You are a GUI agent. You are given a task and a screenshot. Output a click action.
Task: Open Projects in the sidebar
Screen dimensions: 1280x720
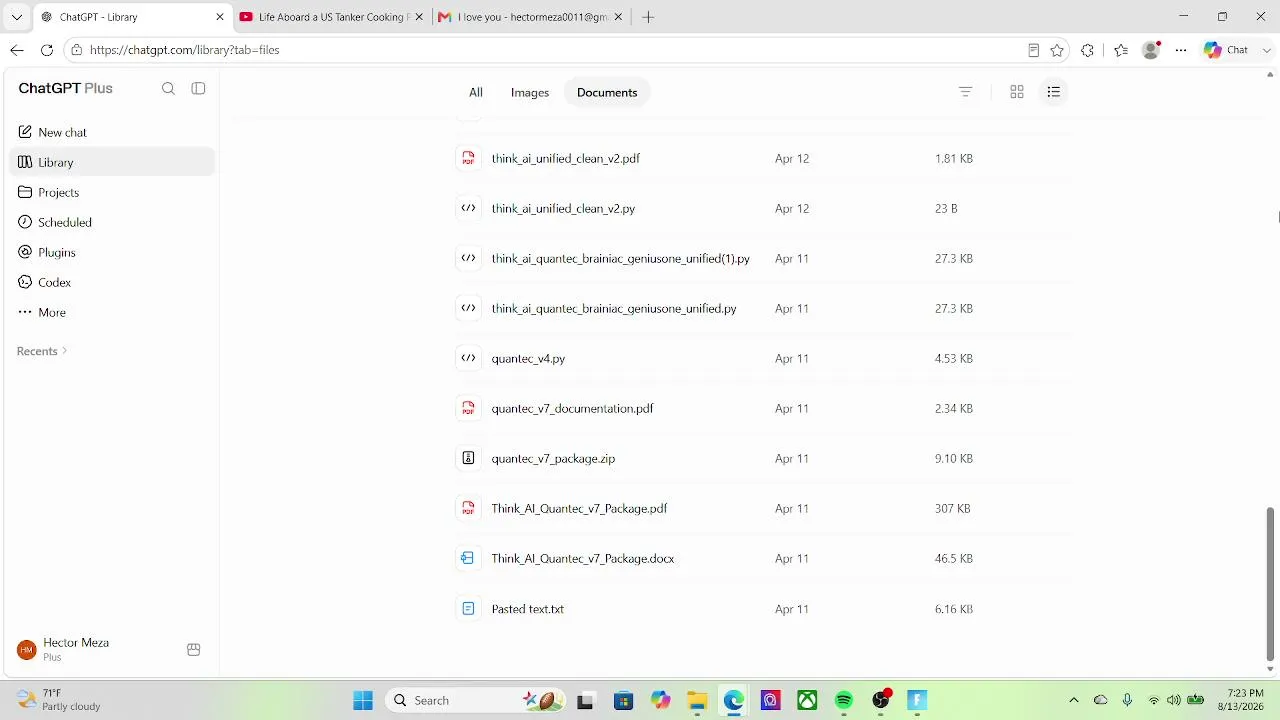tap(111, 192)
